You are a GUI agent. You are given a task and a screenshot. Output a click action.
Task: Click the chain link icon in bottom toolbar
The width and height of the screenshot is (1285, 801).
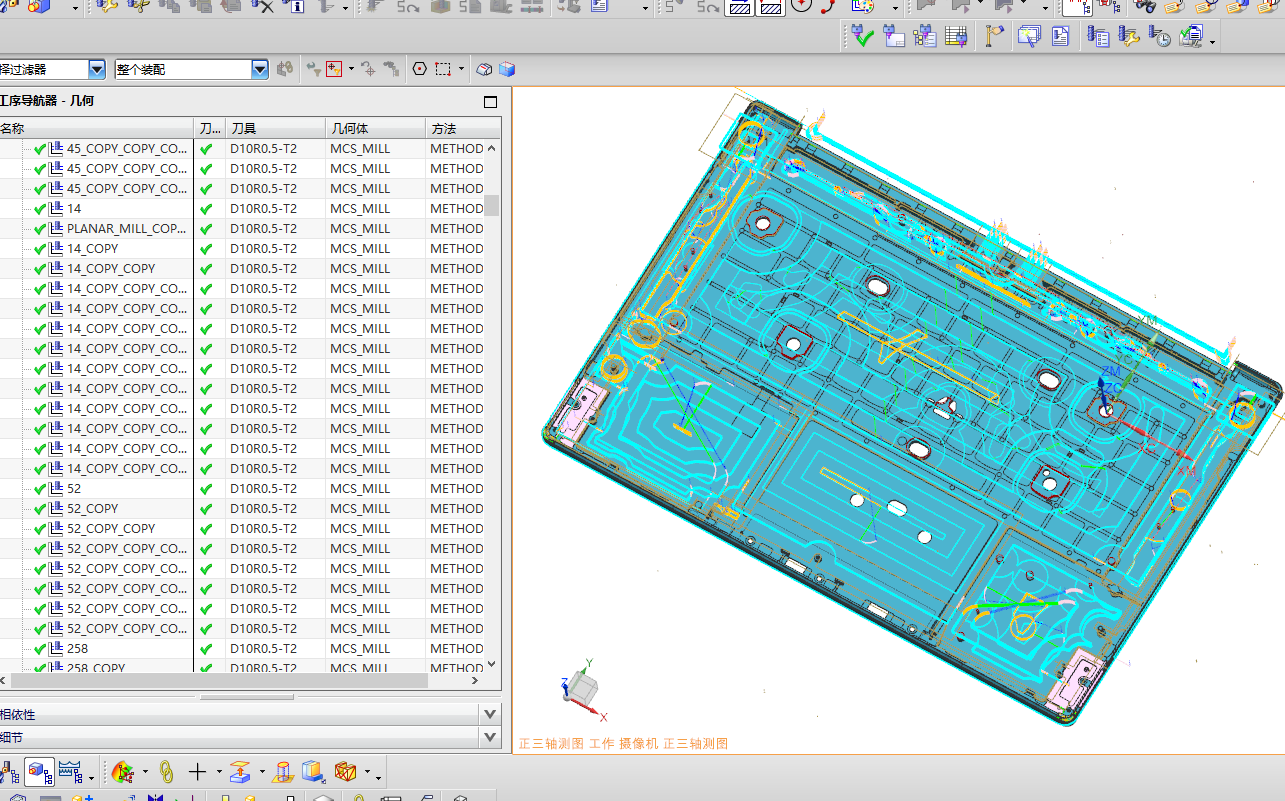coord(167,772)
